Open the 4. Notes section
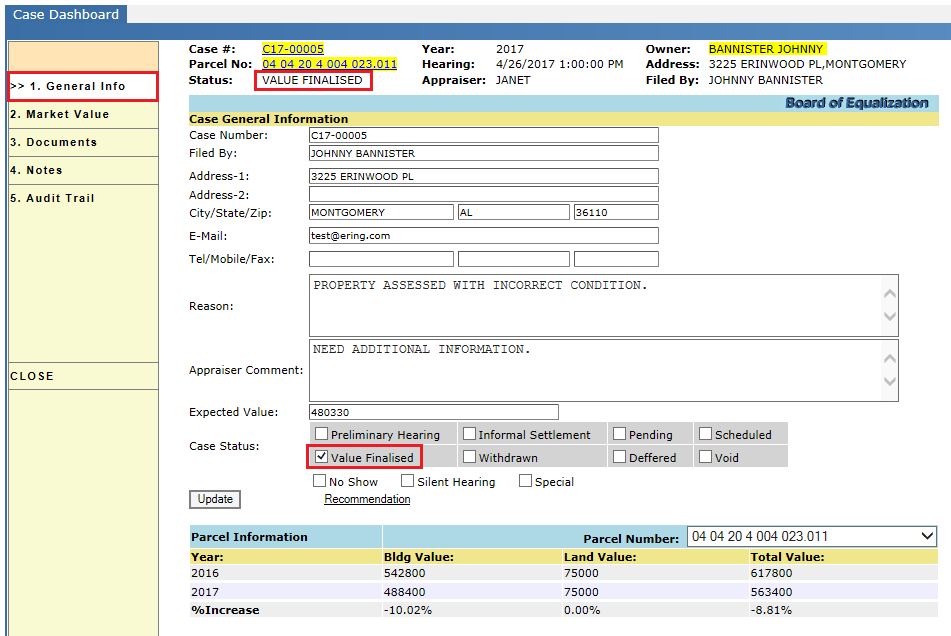The width and height of the screenshot is (951, 636). click(x=83, y=170)
